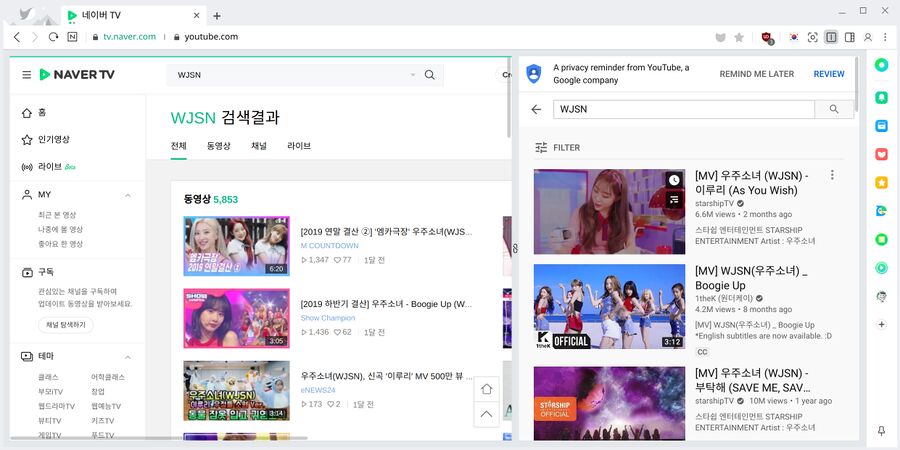The image size is (900, 450).
Task: Click REVIEW on YouTube privacy reminder
Action: [x=829, y=74]
